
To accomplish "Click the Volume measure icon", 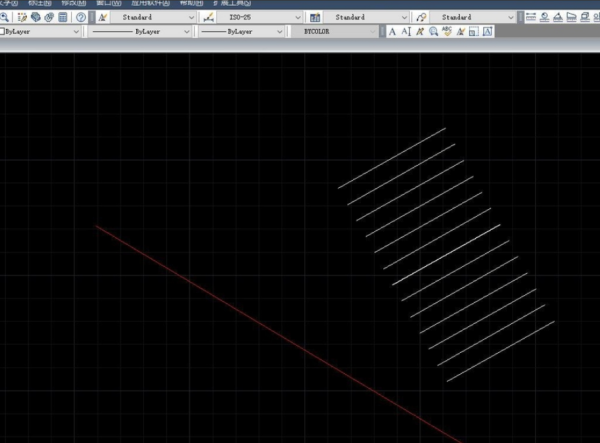I will point(585,17).
